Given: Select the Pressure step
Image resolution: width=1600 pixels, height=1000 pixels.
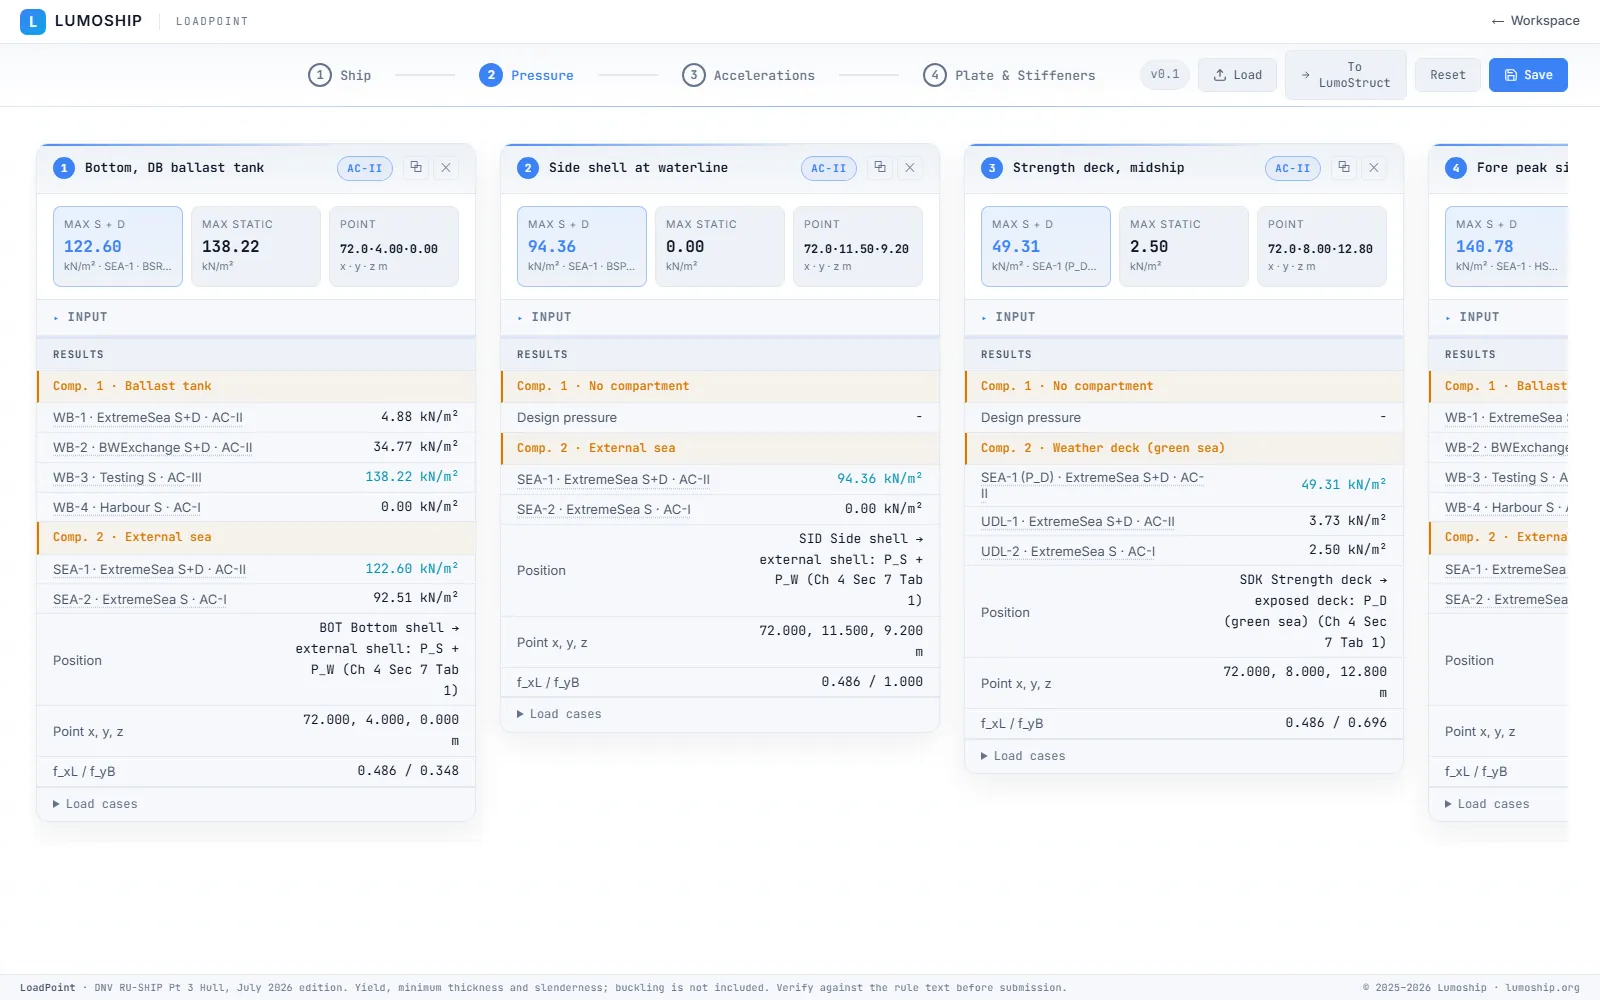Looking at the screenshot, I should click(x=526, y=75).
